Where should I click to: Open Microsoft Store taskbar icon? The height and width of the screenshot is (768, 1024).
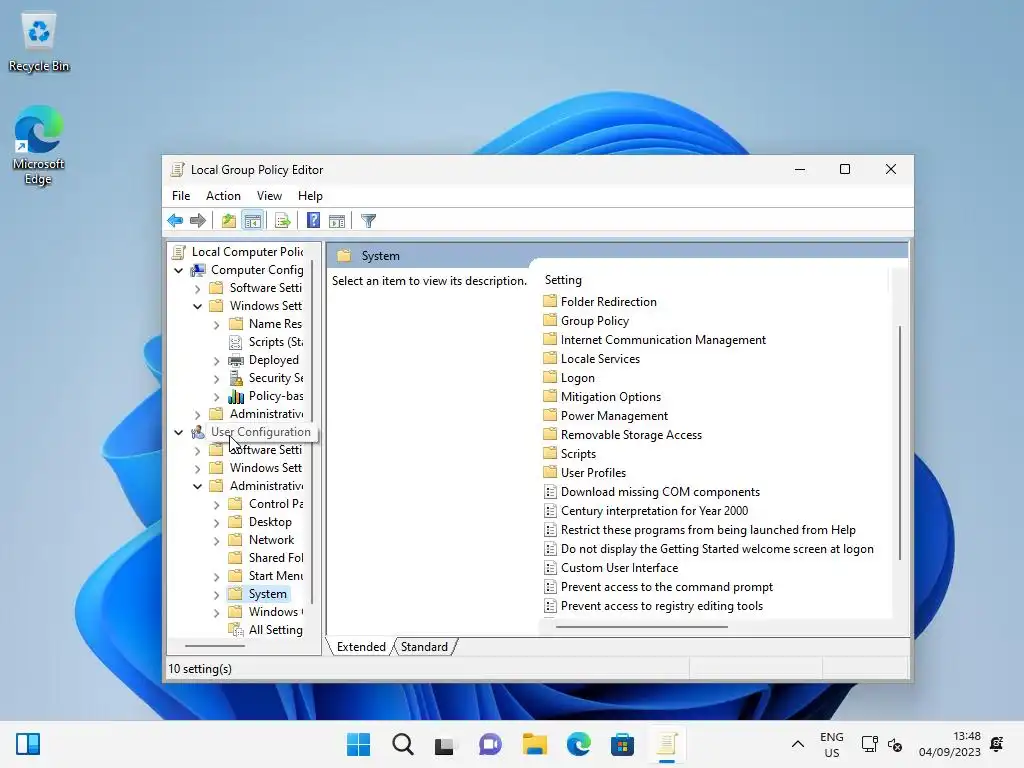[x=622, y=744]
